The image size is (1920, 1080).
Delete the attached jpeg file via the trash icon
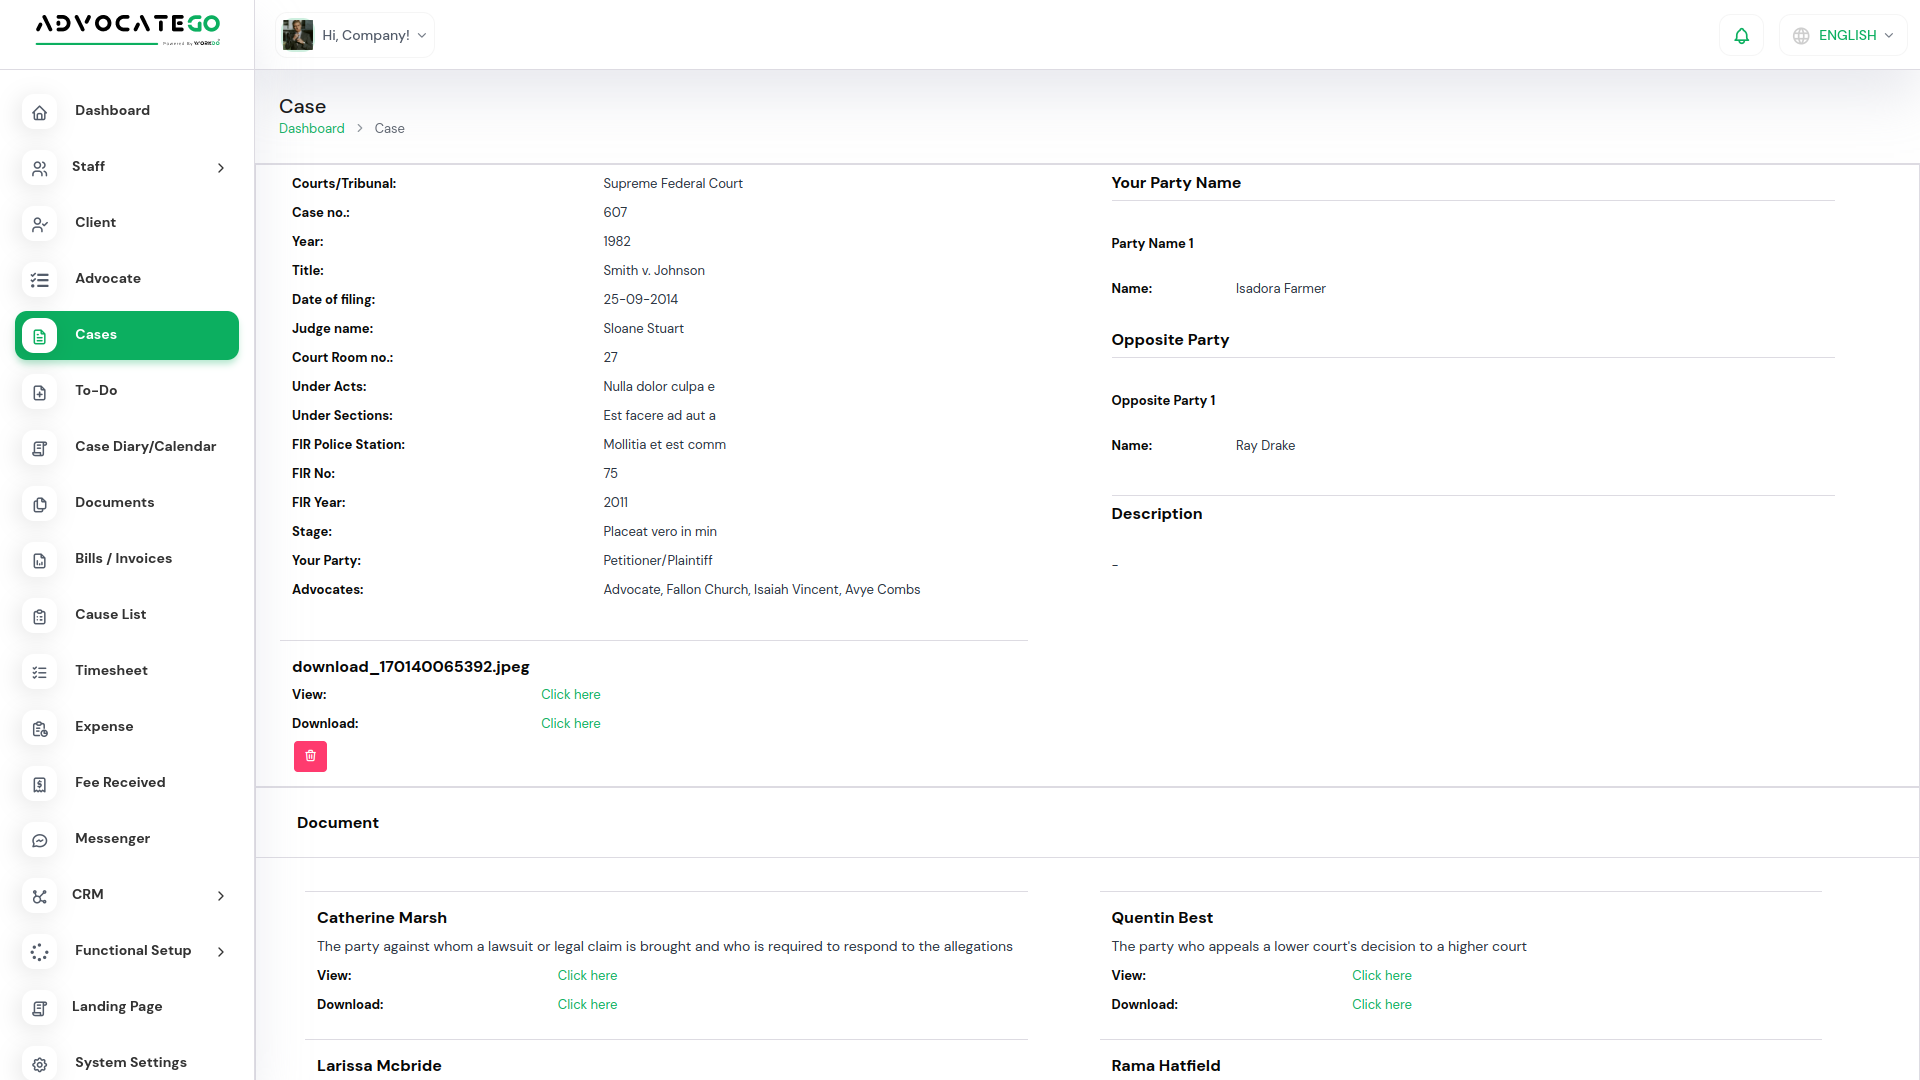pyautogui.click(x=310, y=756)
